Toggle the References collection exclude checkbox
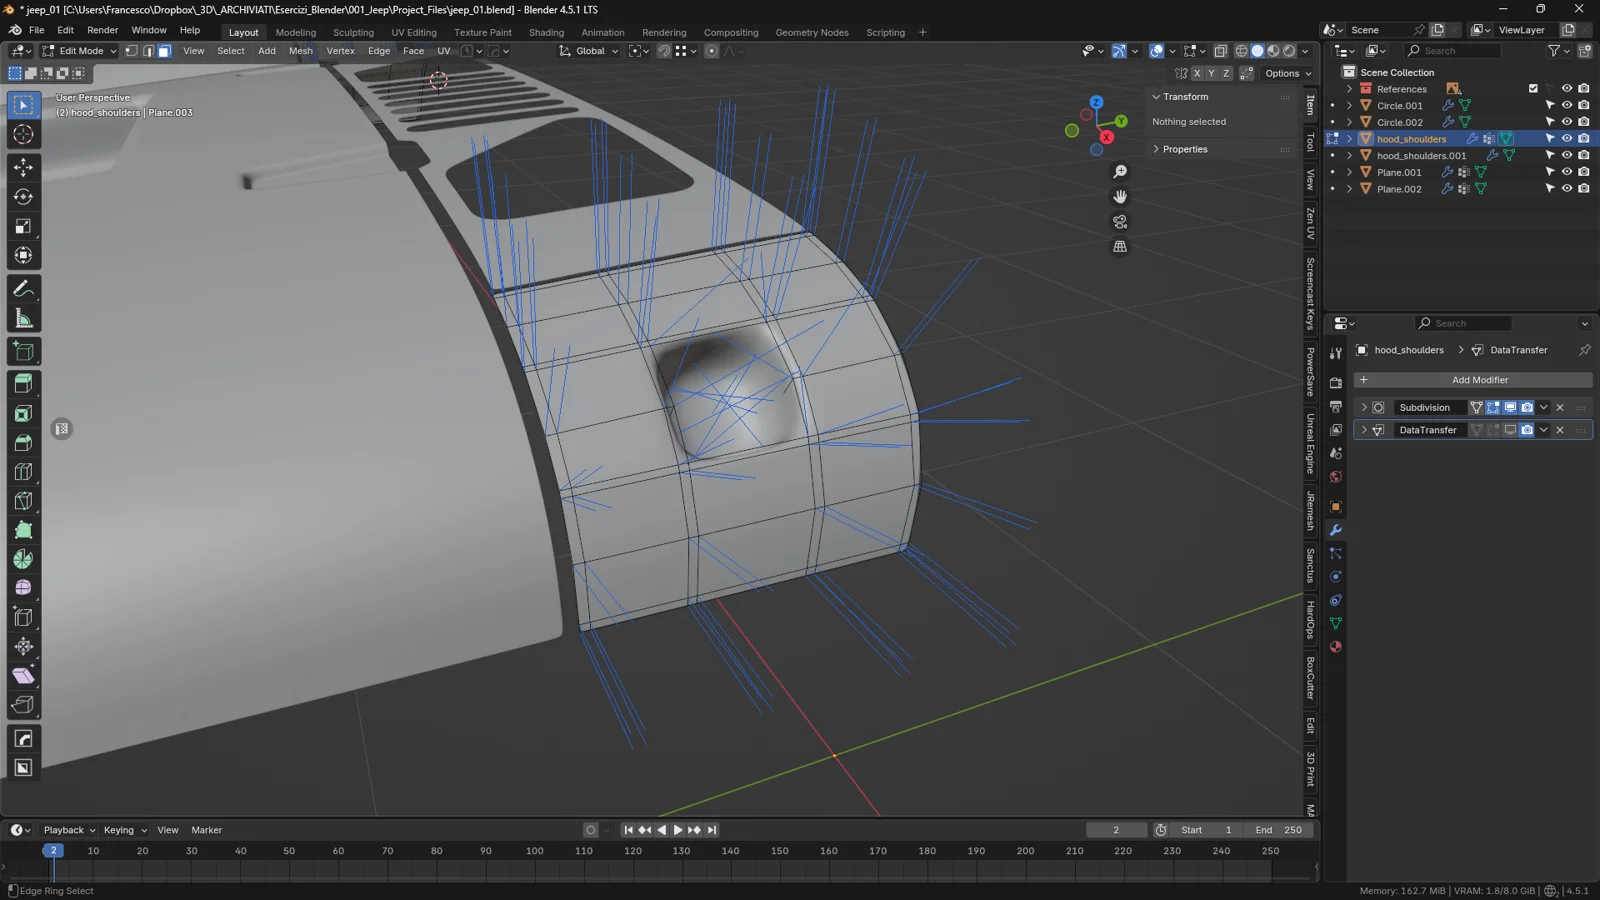The image size is (1600, 900). pos(1533,89)
